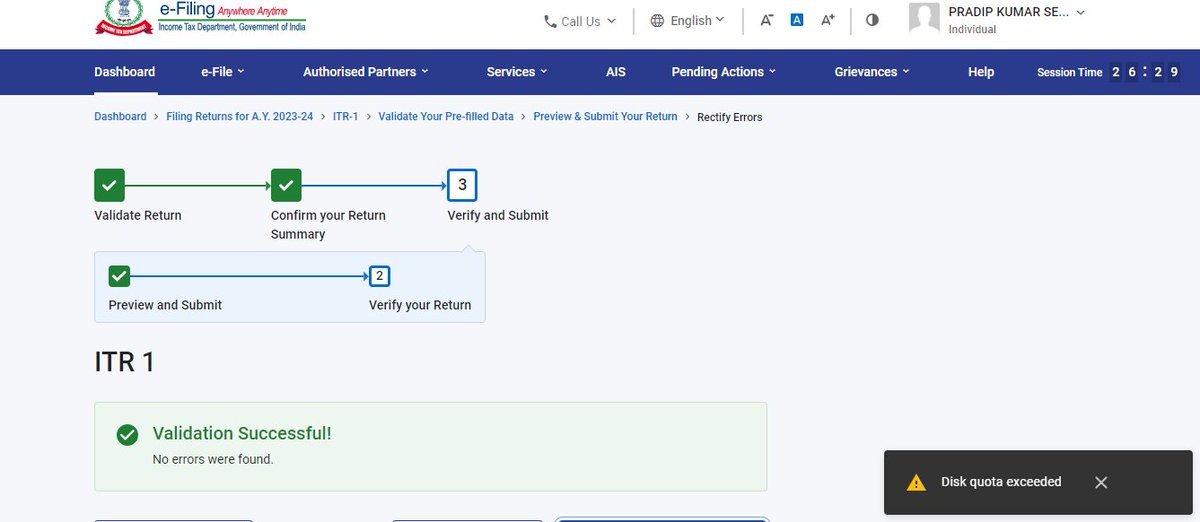Viewport: 1200px width, 522px height.
Task: Go to the Dashboard tab in navigation bar
Action: point(125,72)
